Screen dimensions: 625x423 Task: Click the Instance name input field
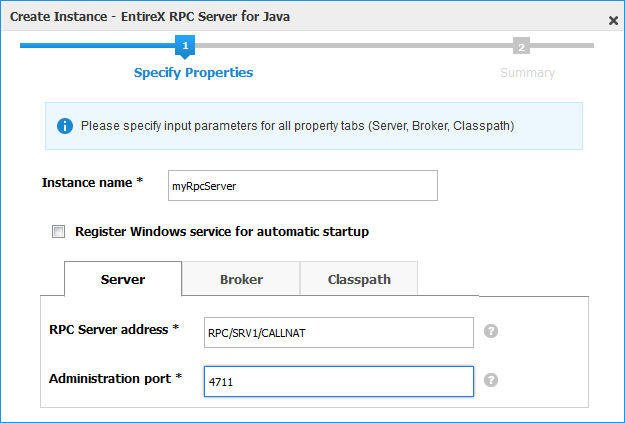pos(303,186)
